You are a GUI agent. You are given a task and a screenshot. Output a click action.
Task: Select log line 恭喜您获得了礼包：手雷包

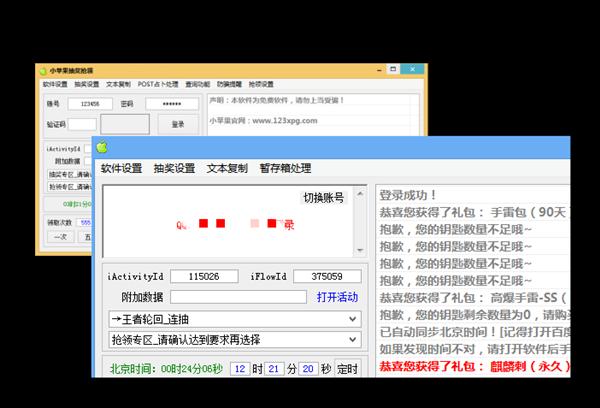[x=474, y=212]
